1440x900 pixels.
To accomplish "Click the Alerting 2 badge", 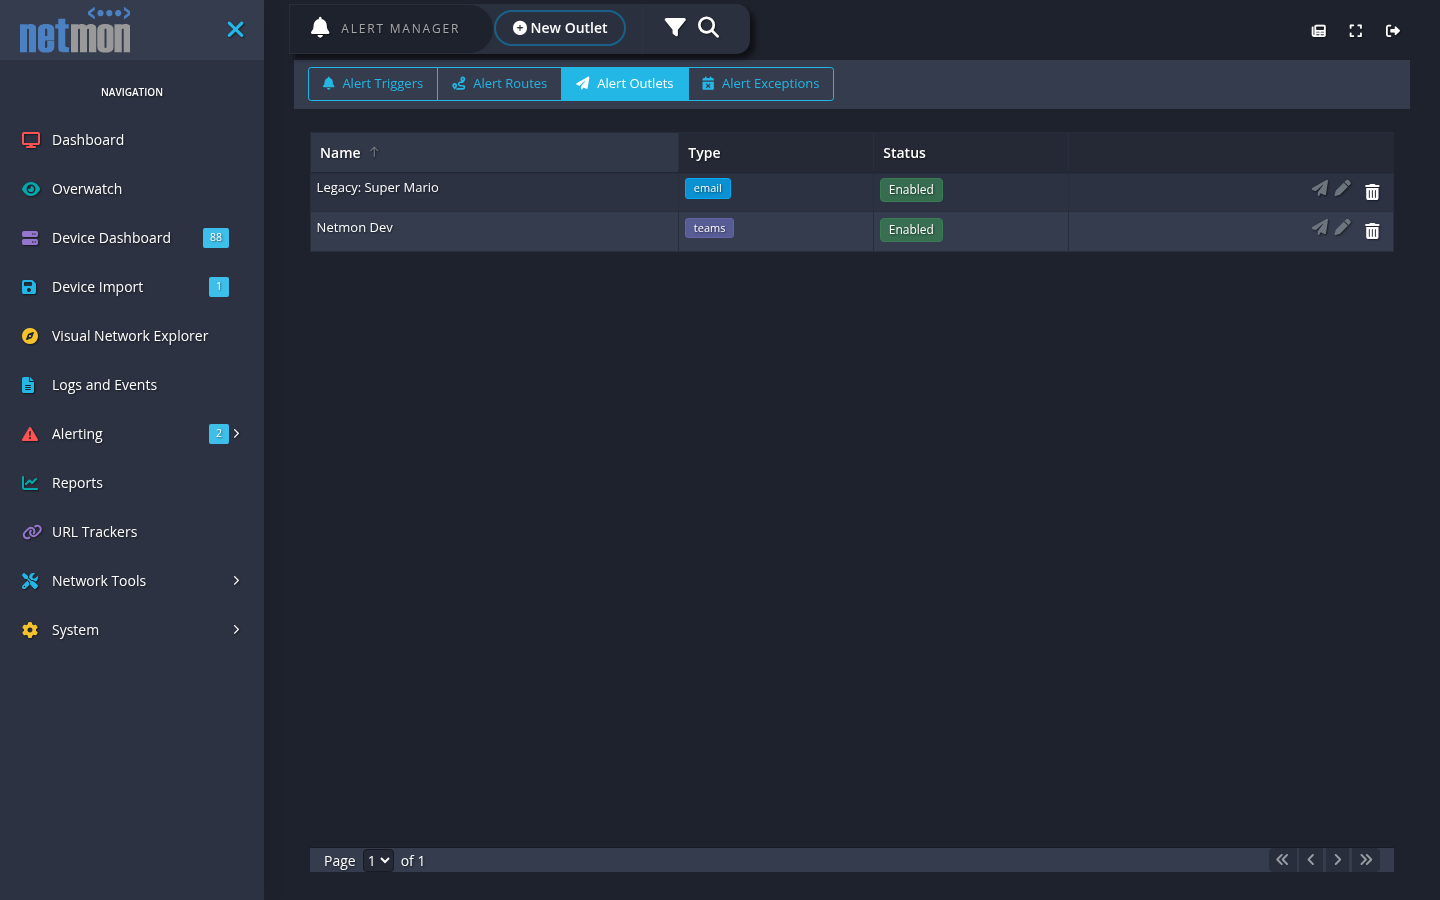I will [x=218, y=434].
